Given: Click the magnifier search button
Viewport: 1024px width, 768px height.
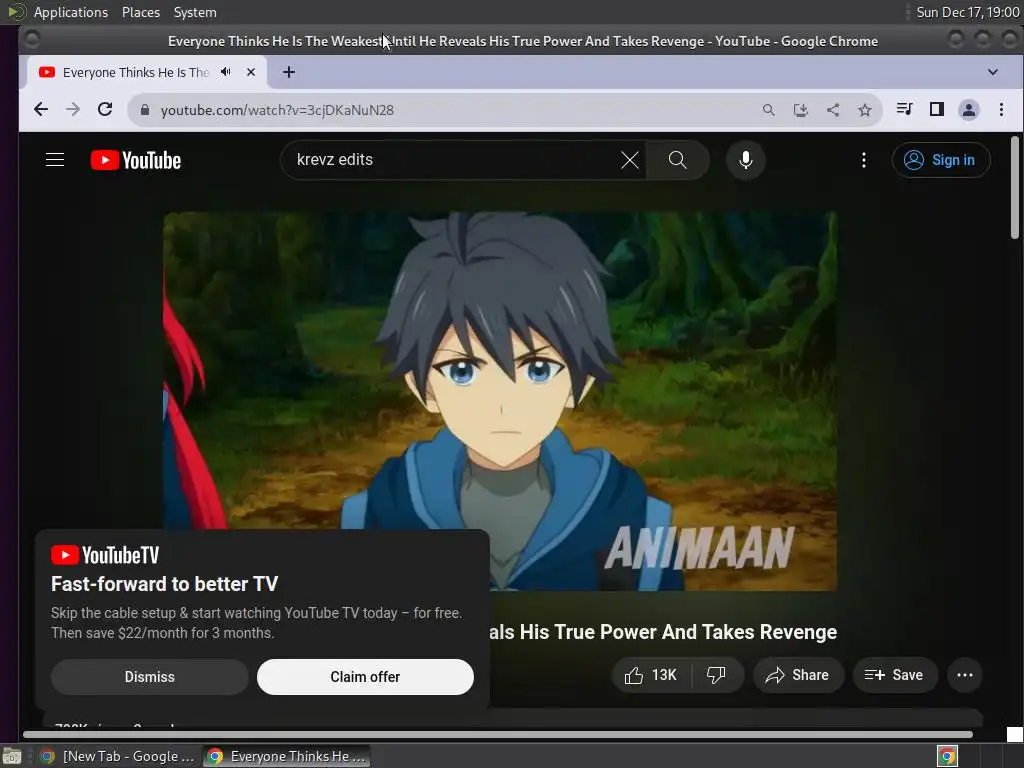Looking at the screenshot, I should [x=678, y=160].
